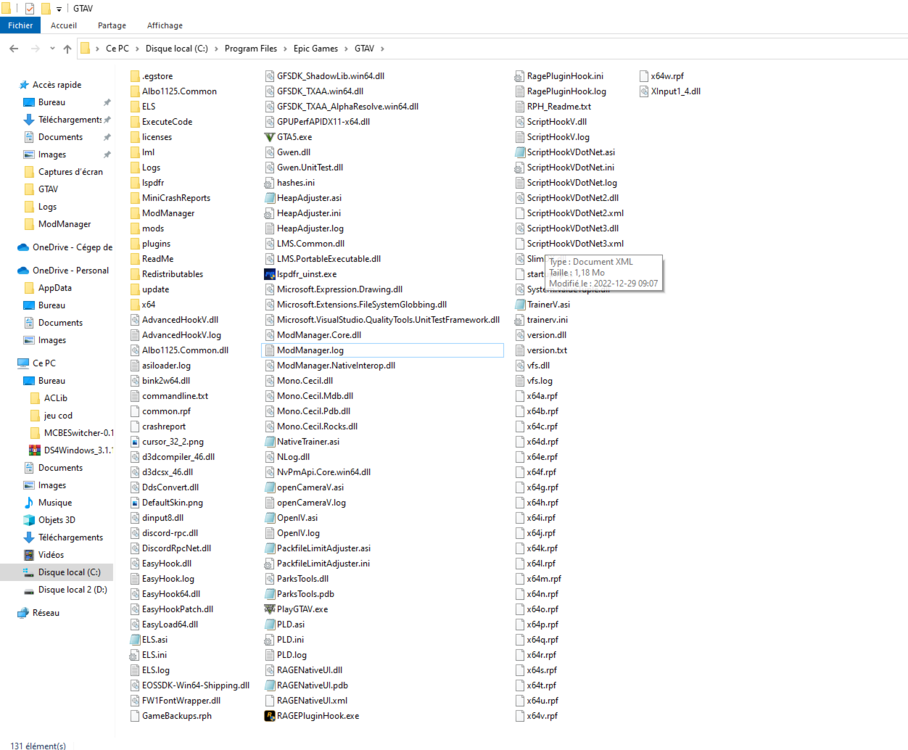
Task: Select the x64w.rpf file
Action: pos(661,76)
